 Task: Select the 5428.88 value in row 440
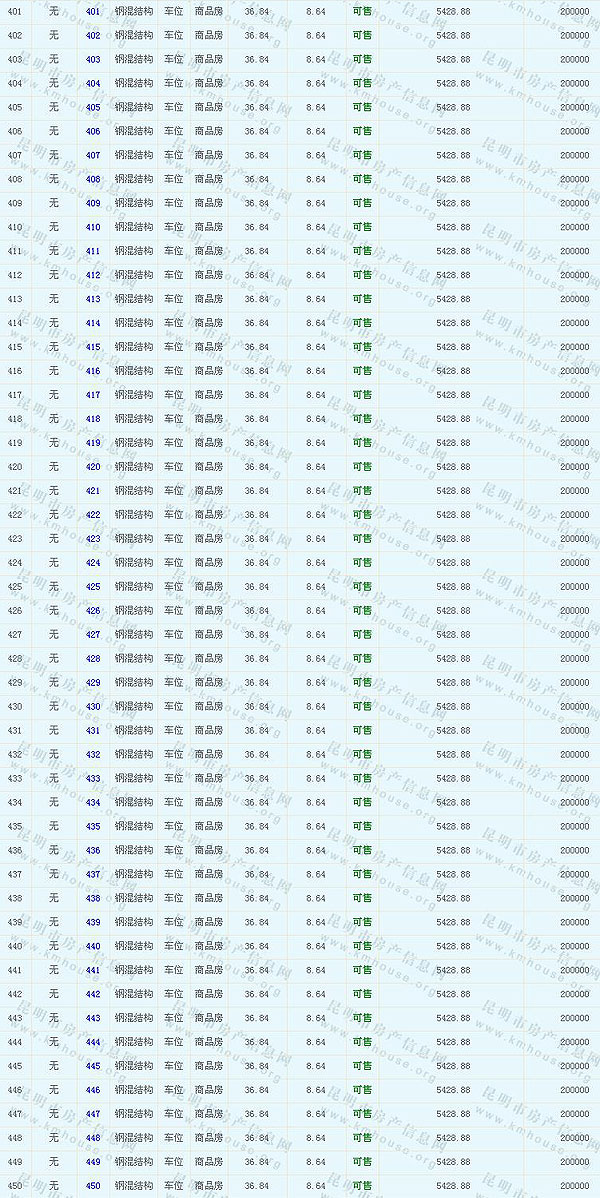453,946
